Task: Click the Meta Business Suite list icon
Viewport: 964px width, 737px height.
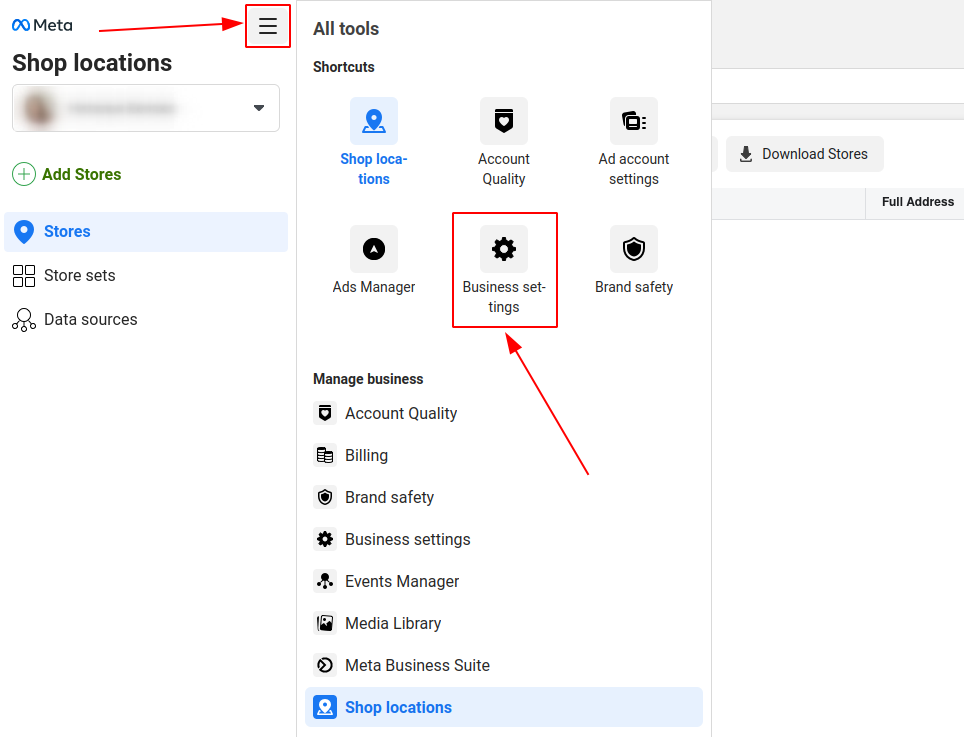Action: pyautogui.click(x=325, y=665)
